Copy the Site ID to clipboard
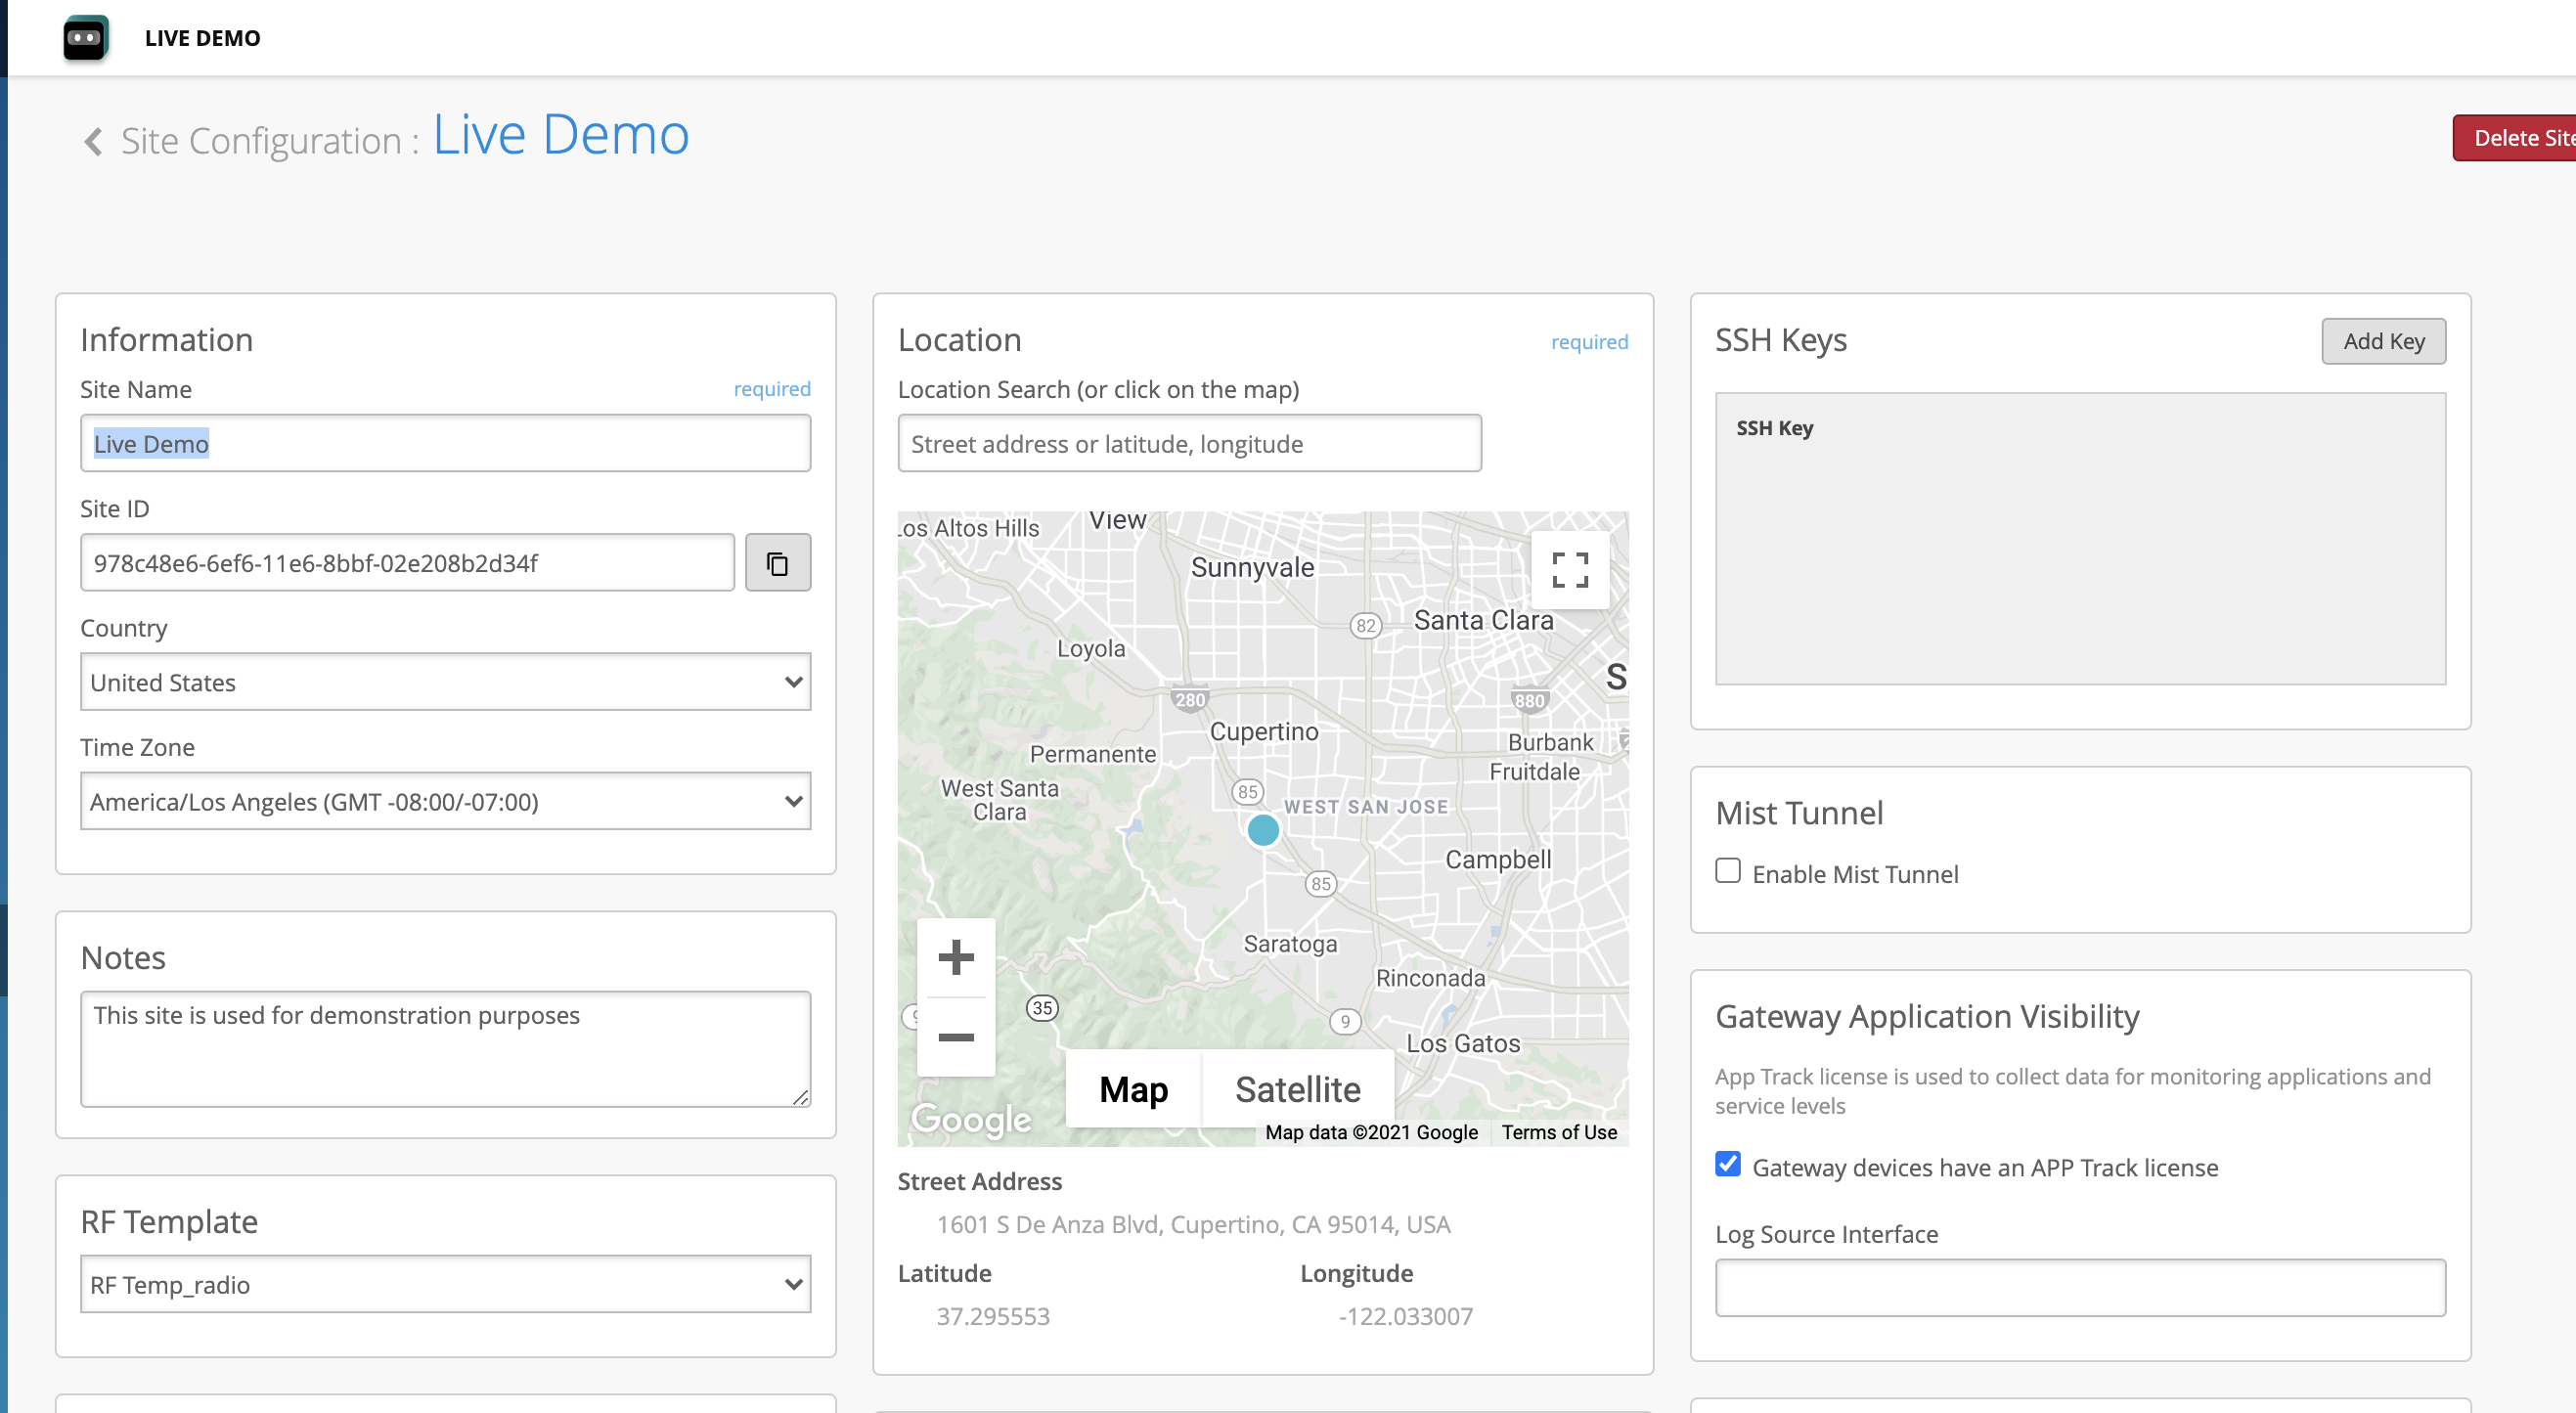The height and width of the screenshot is (1413, 2576). click(x=777, y=563)
